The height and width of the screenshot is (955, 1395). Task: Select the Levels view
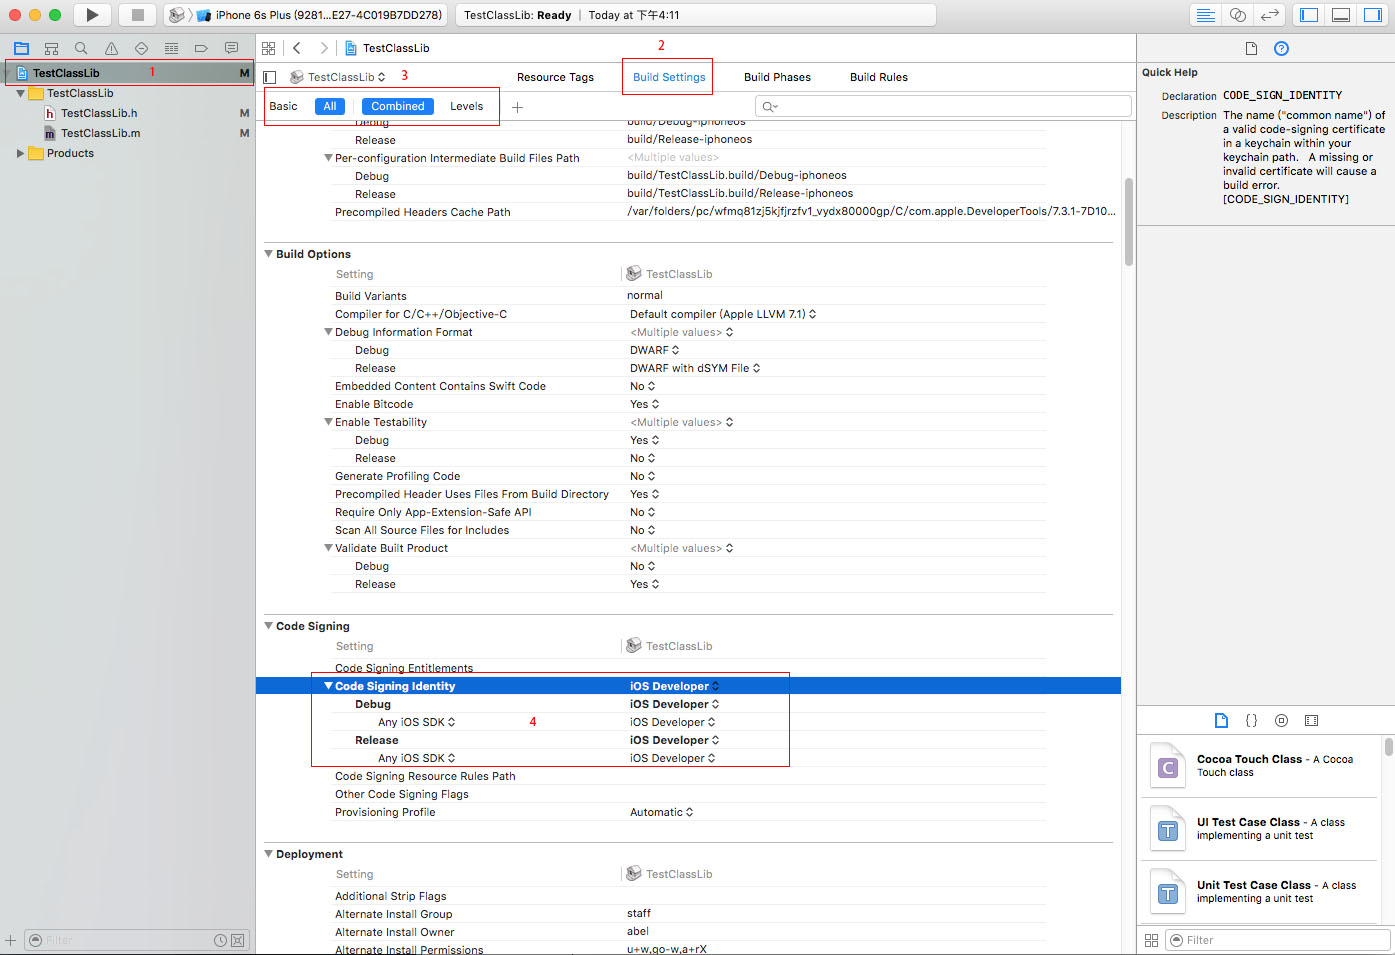click(466, 106)
